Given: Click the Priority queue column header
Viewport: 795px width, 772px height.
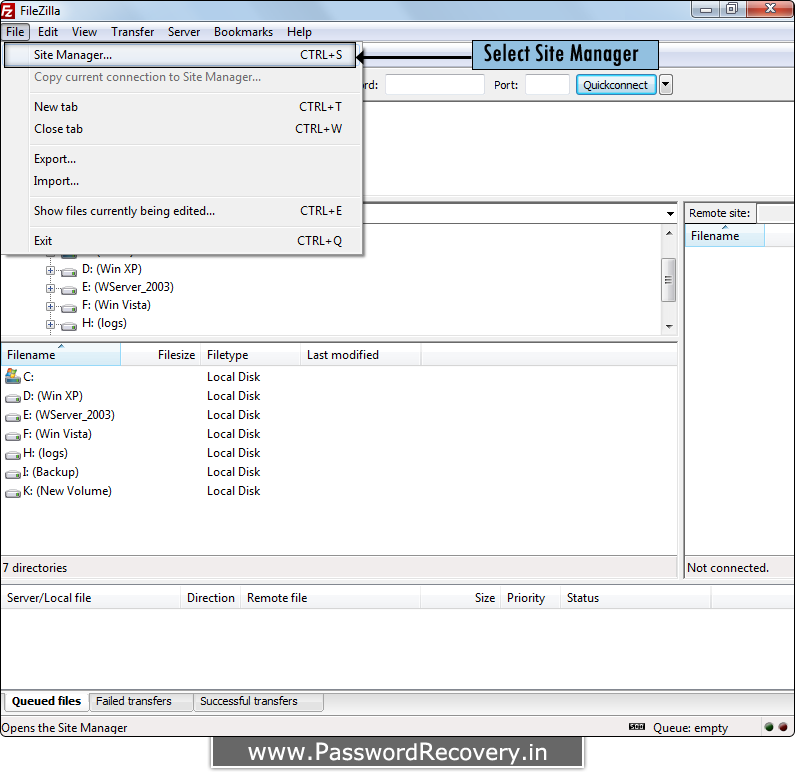Looking at the screenshot, I should coord(531,598).
